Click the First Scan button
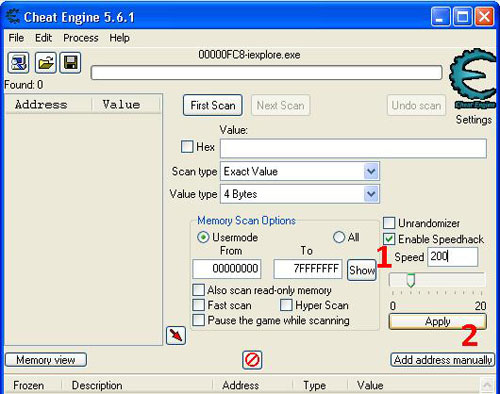 coord(213,105)
